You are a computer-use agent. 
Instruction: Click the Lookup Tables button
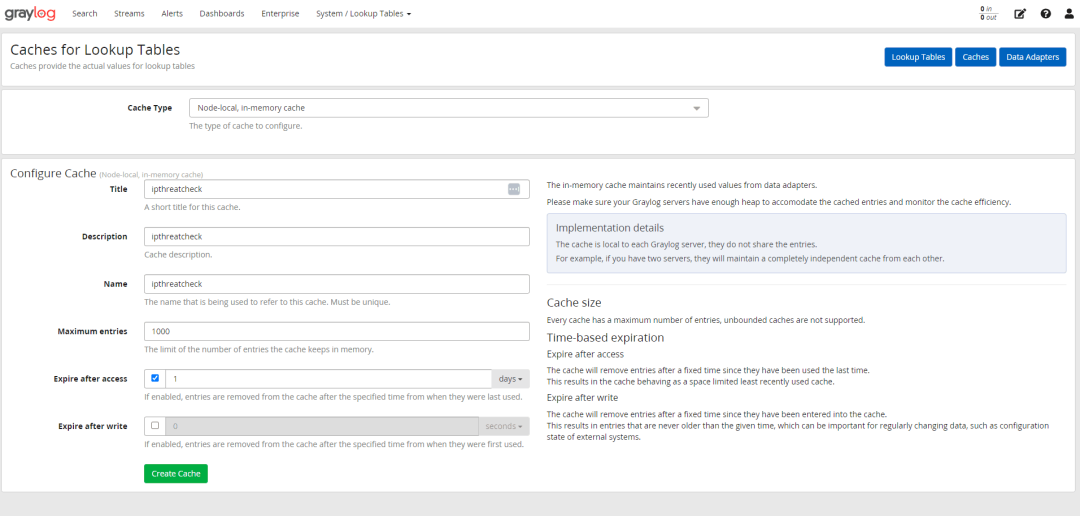[918, 57]
